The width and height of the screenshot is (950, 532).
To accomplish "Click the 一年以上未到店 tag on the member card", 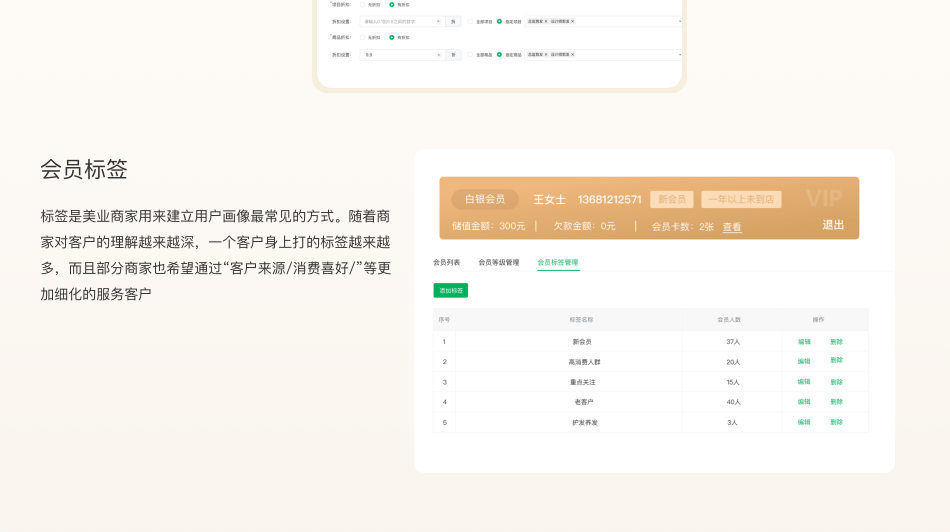I will pos(741,199).
